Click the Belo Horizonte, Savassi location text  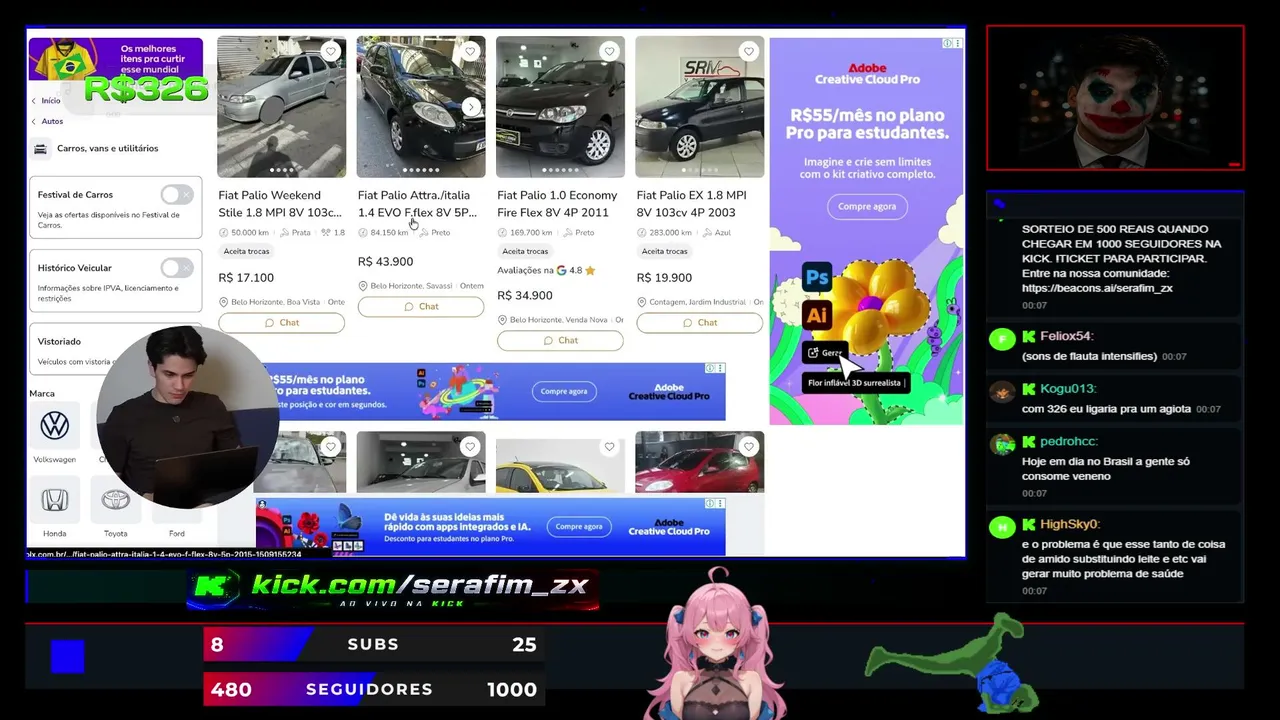[411, 286]
